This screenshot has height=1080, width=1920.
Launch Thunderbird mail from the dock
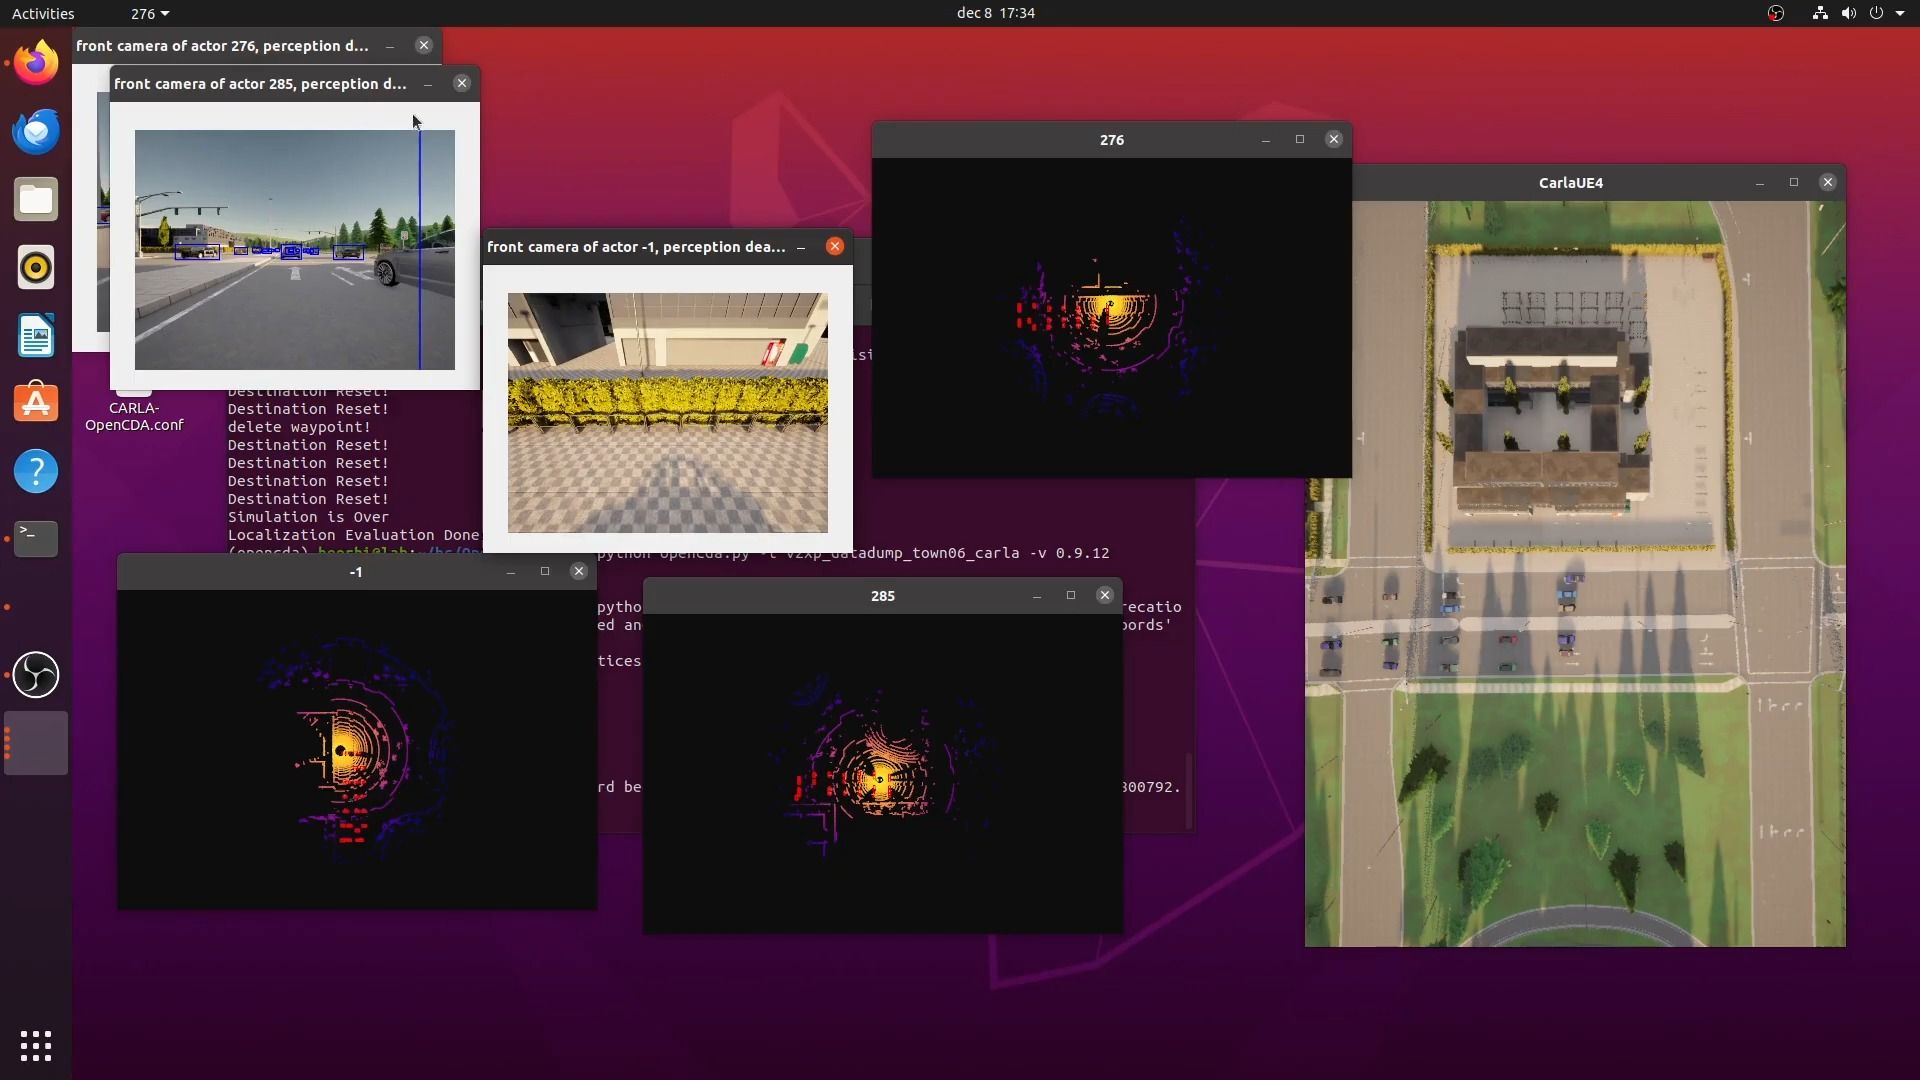36,131
